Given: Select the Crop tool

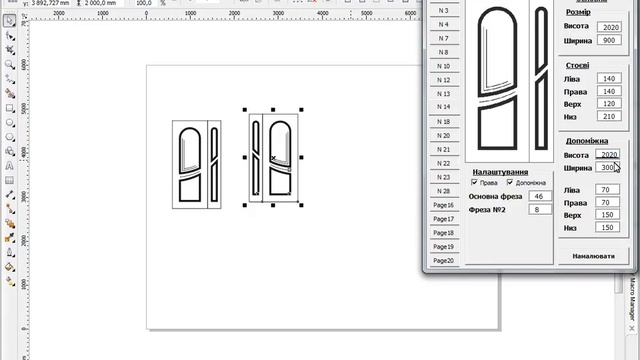Looking at the screenshot, I should tap(9, 50).
